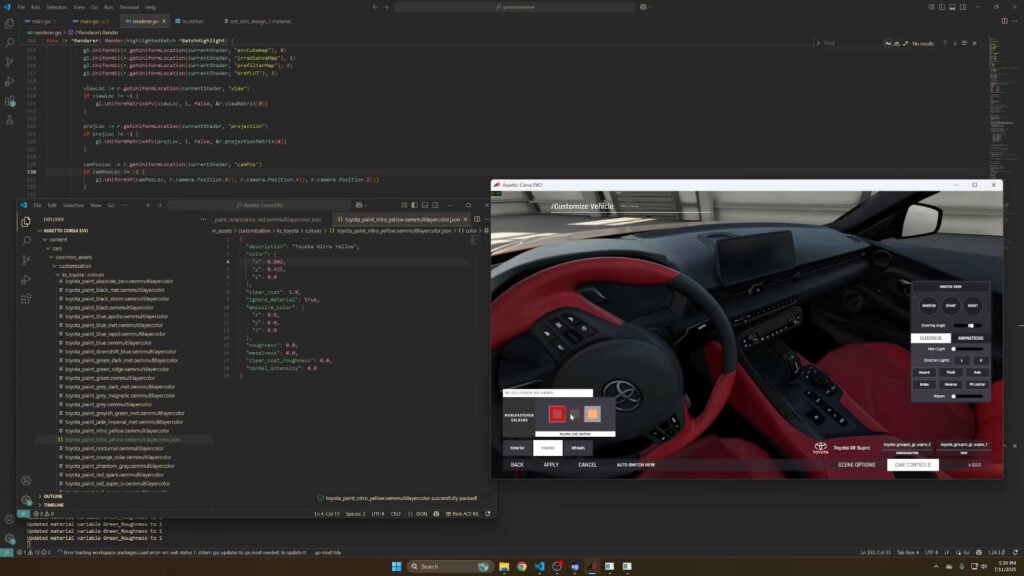Image resolution: width=1024 pixels, height=576 pixels.
Task: Open Selection menu in the front VS Code window
Action: coord(73,205)
